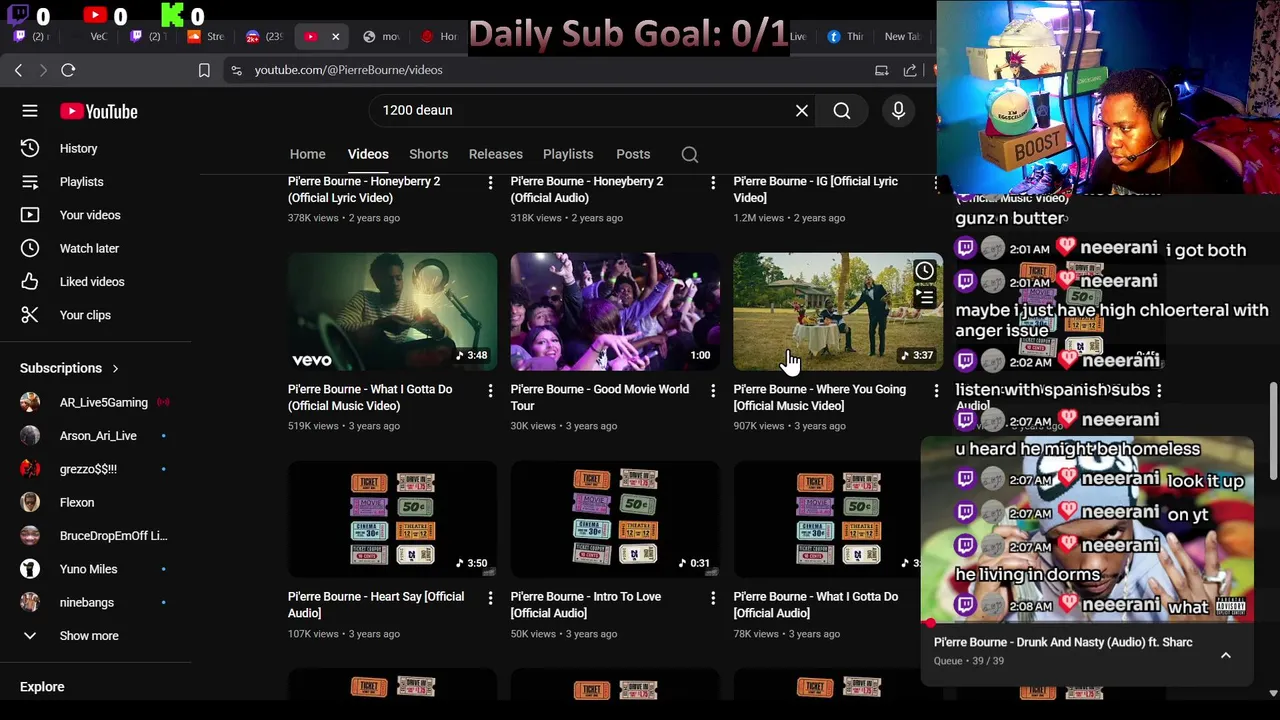Click IG [Official Lyric Video] title
This screenshot has height=720, width=1280.
815,190
